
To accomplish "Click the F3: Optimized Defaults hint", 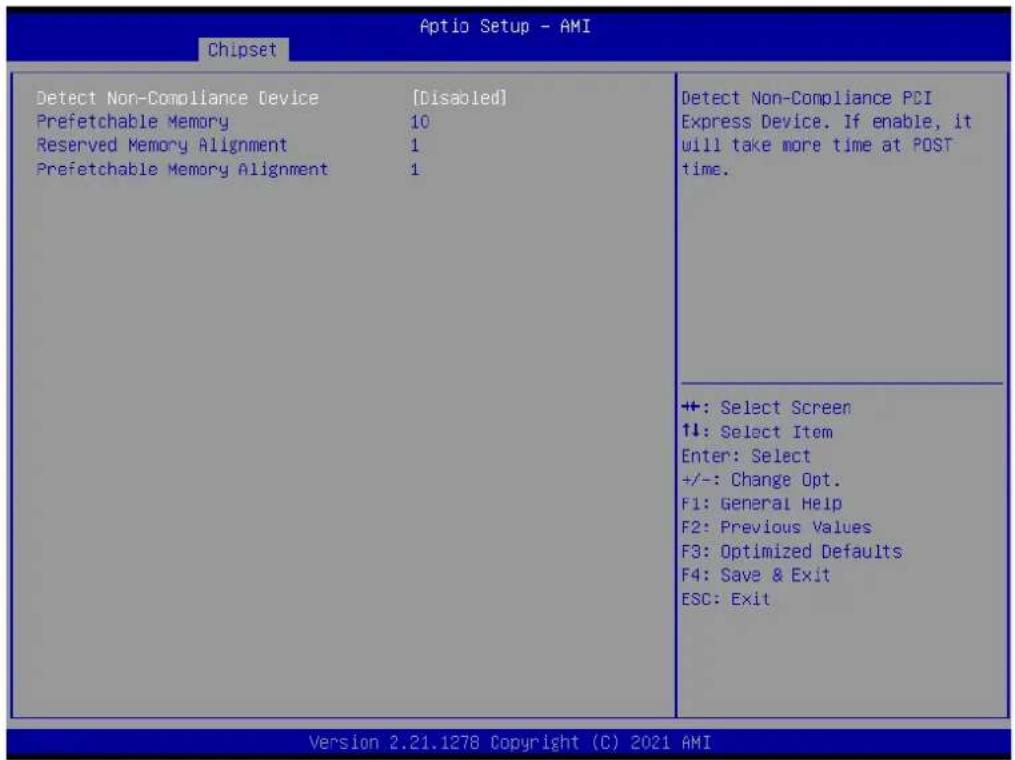I will click(792, 552).
